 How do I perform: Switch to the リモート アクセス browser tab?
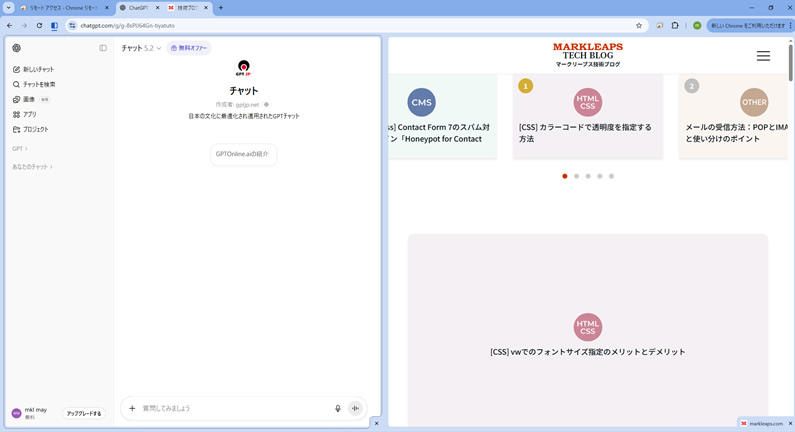(x=60, y=8)
